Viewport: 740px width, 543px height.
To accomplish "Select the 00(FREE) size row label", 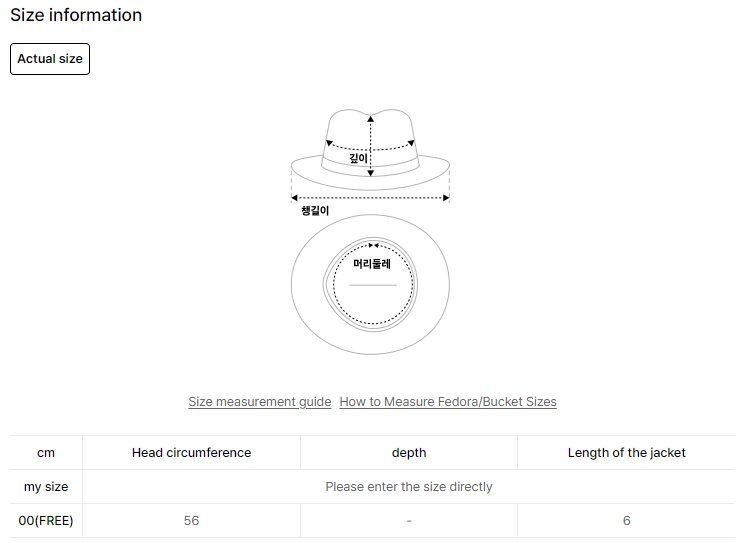I will pyautogui.click(x=46, y=521).
